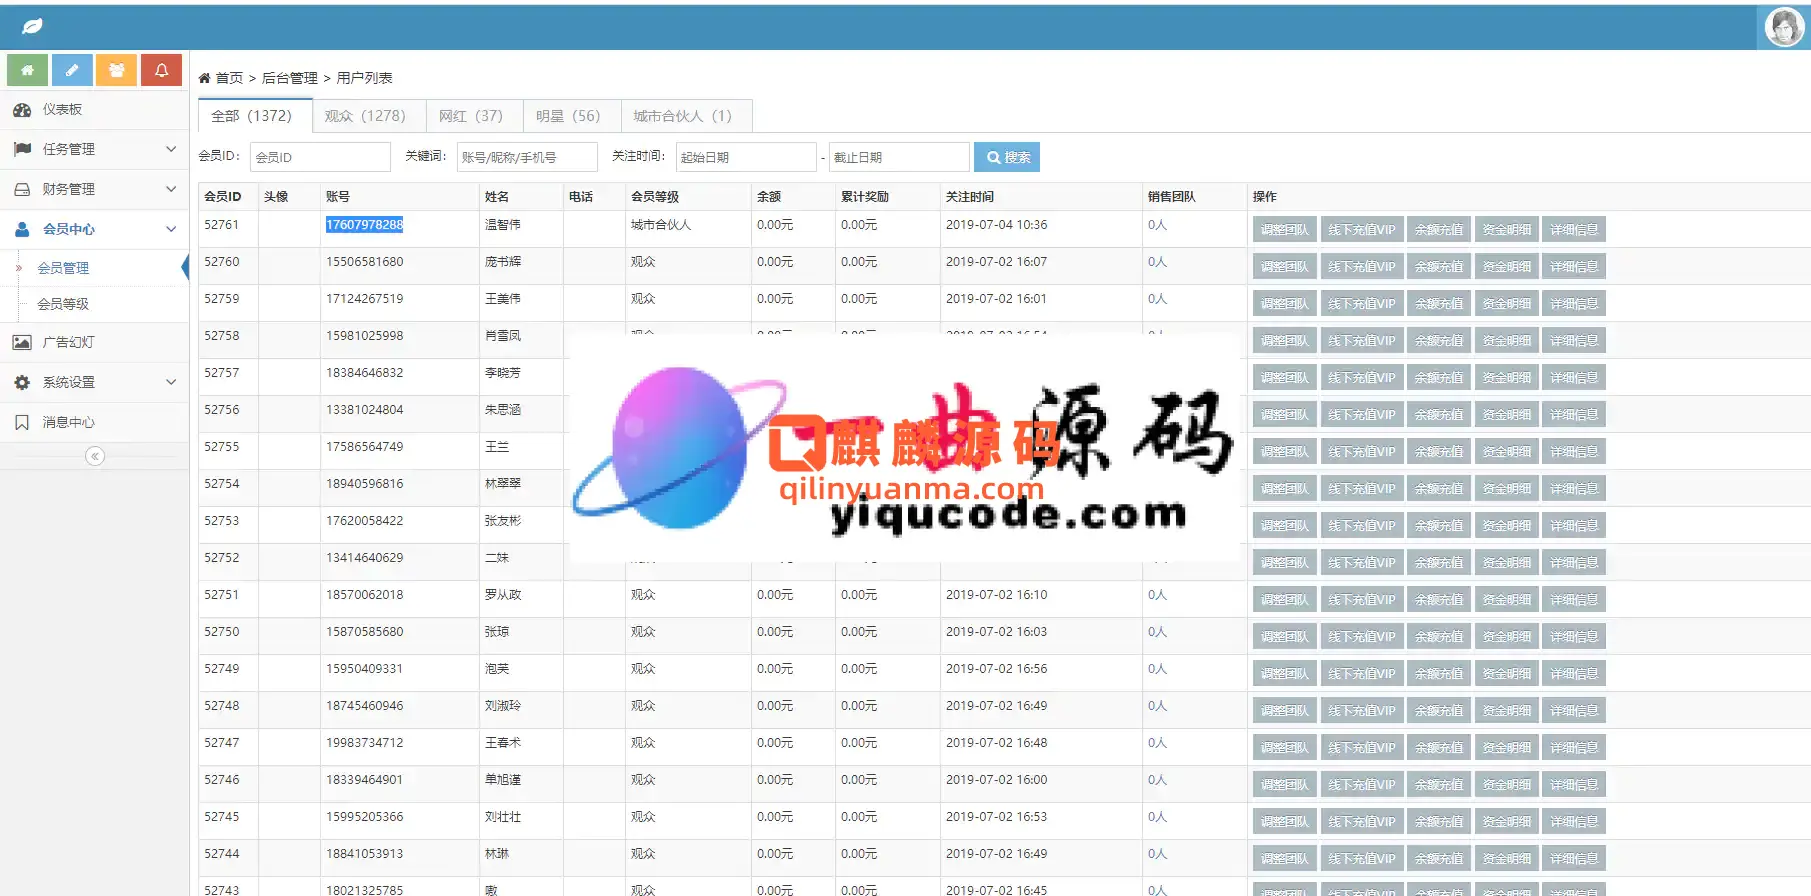Click highlighted account 17607978288
The image size is (1811, 896).
pyautogui.click(x=364, y=225)
